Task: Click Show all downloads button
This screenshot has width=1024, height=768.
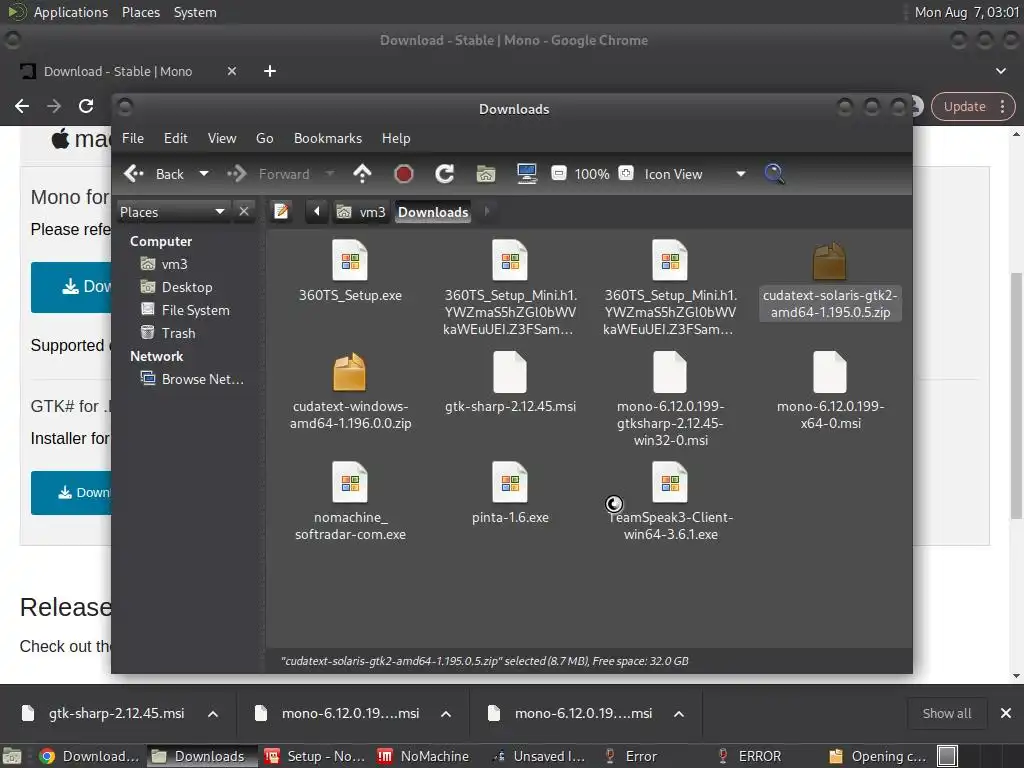Action: click(x=946, y=713)
